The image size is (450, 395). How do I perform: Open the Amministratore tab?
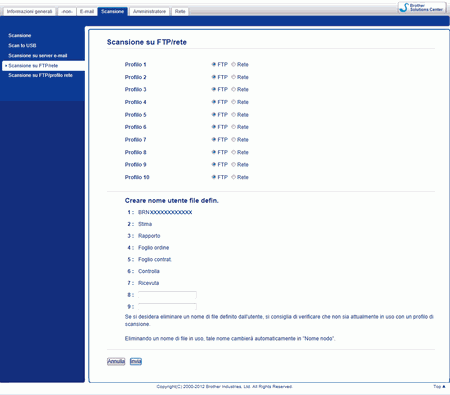(x=149, y=11)
